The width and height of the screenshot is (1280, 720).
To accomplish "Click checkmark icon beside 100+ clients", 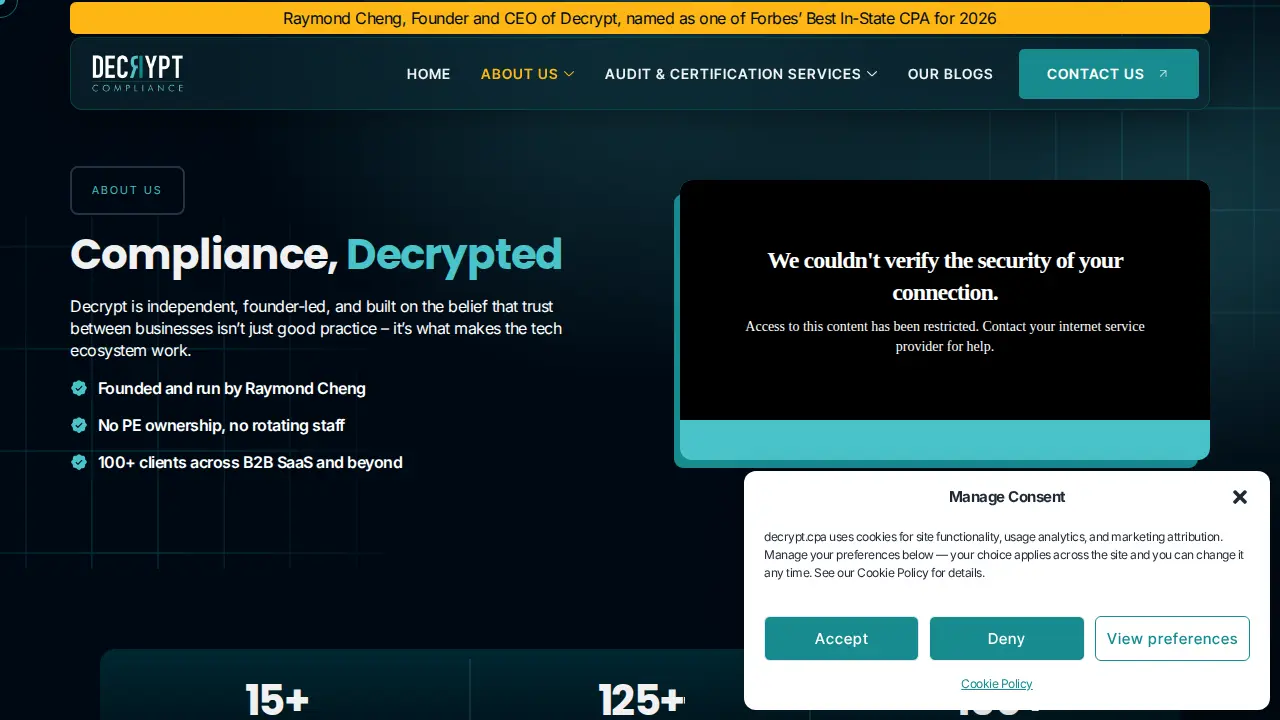I will point(79,462).
